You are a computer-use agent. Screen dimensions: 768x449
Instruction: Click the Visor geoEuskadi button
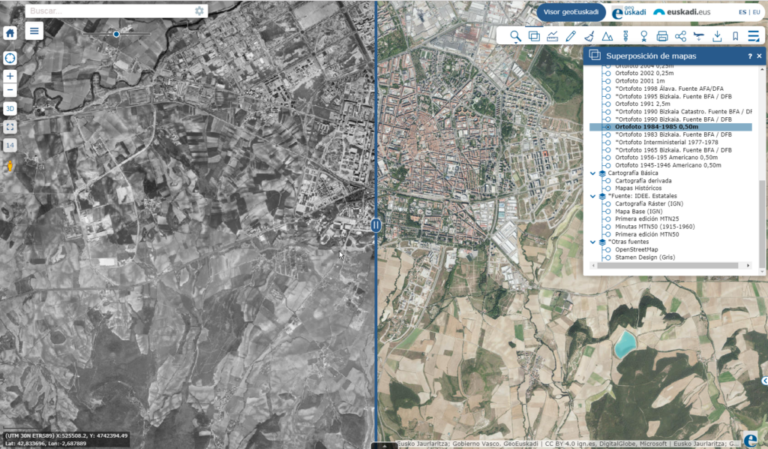pos(571,12)
